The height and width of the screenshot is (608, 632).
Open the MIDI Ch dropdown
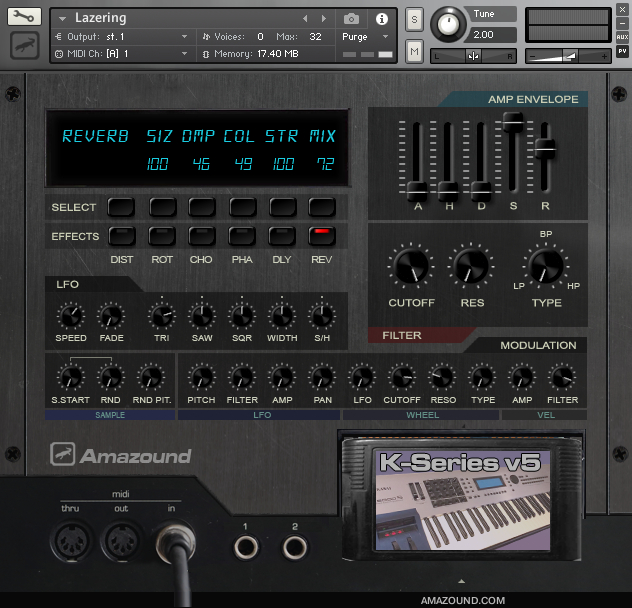pyautogui.click(x=121, y=54)
